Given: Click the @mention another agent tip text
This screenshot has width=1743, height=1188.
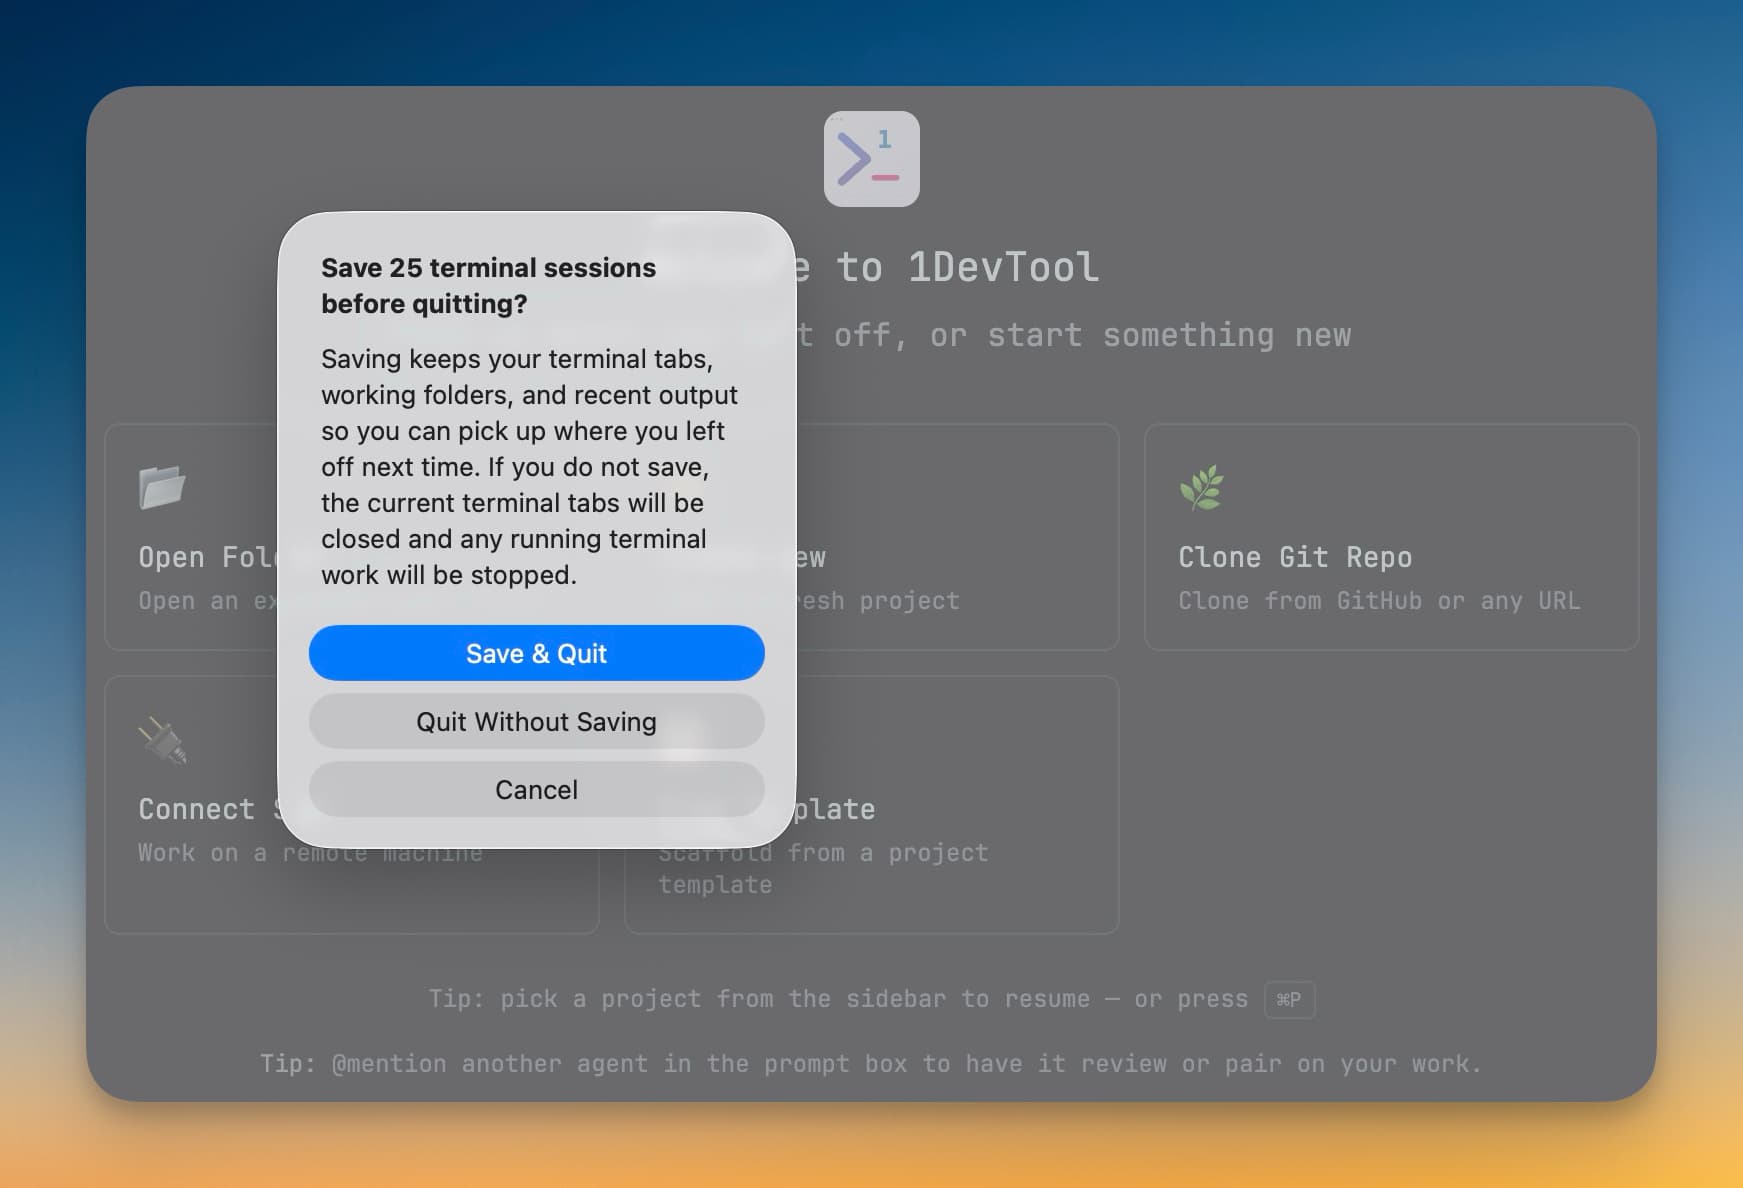Looking at the screenshot, I should coord(870,1063).
